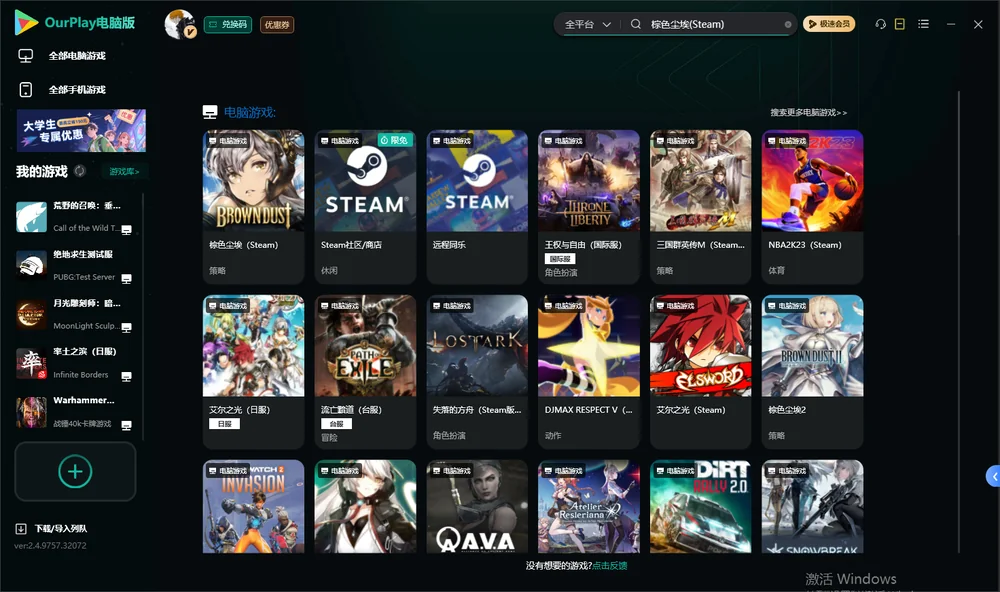Open the Overwatch 2 Invasion card
This screenshot has height=592, width=1000.
click(253, 507)
